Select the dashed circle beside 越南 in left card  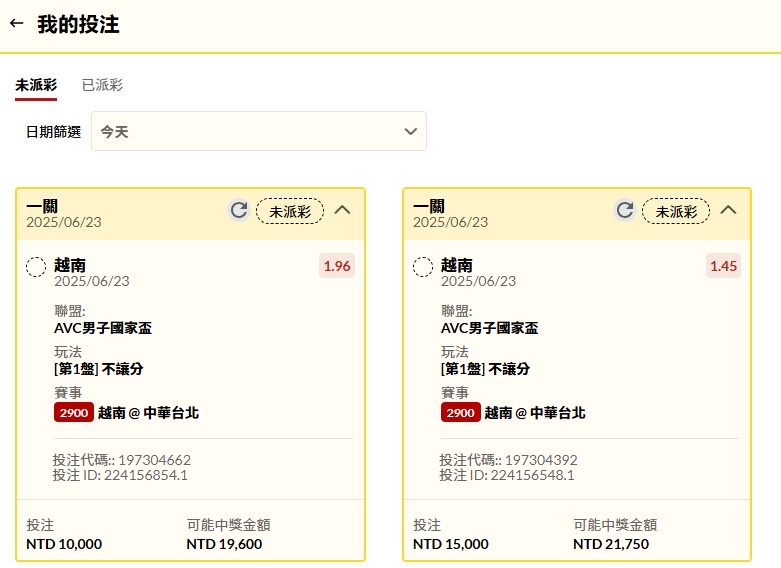tap(36, 267)
